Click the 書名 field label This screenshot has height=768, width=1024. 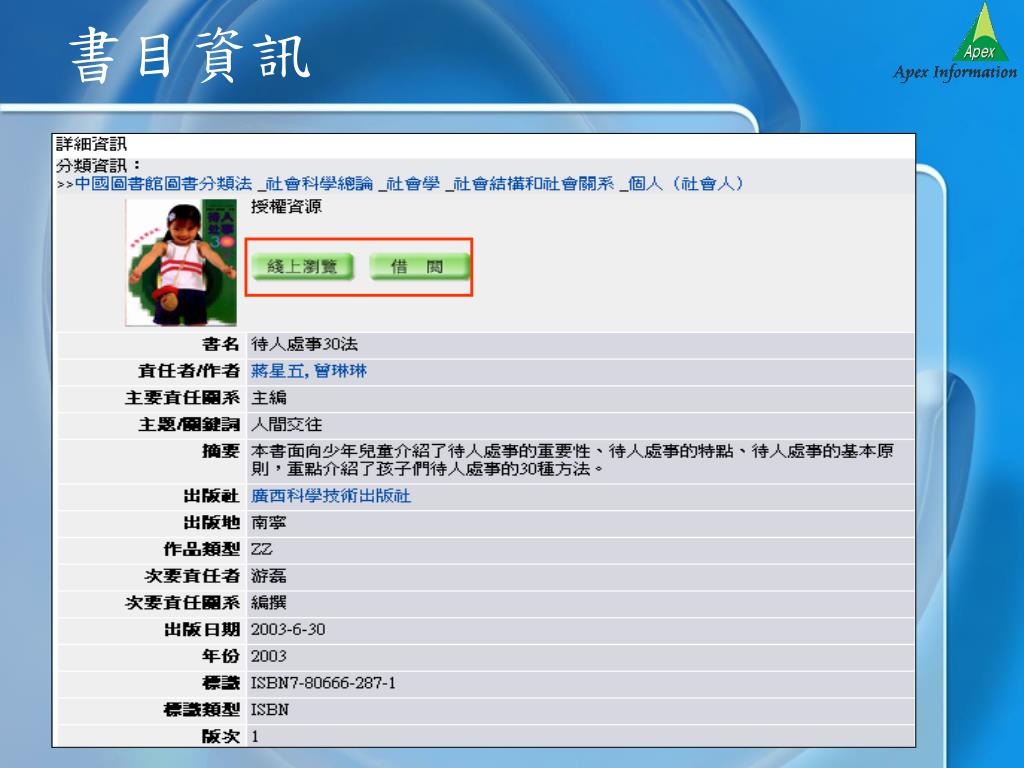(x=221, y=344)
